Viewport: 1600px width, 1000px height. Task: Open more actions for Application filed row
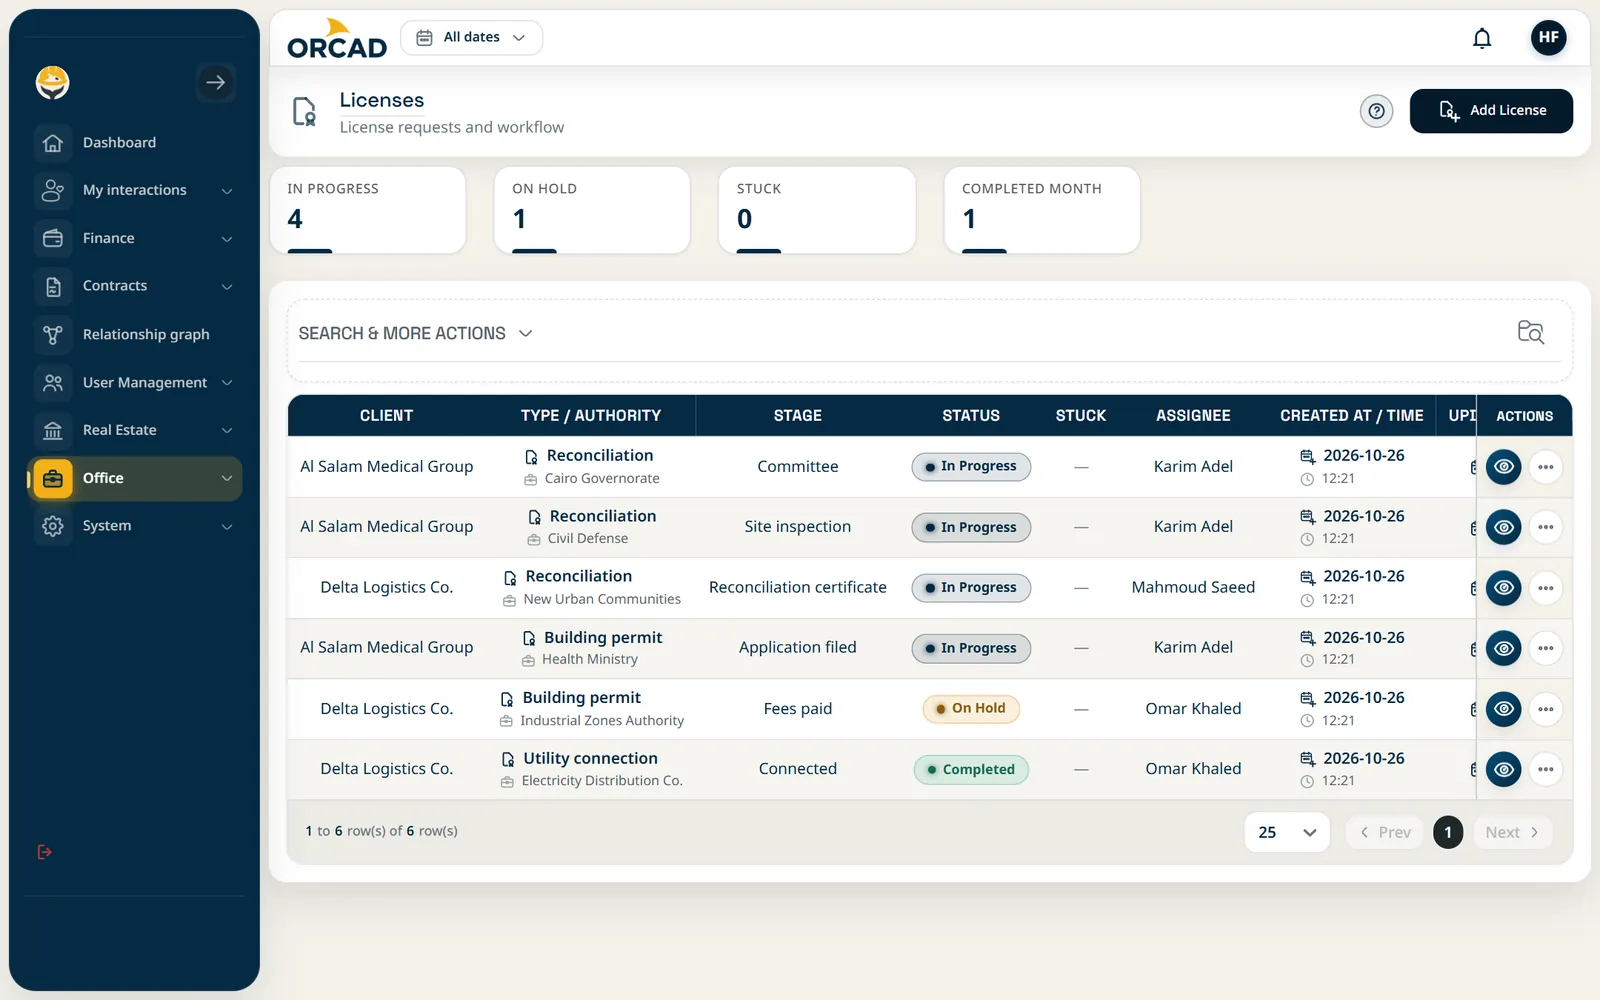click(x=1545, y=648)
